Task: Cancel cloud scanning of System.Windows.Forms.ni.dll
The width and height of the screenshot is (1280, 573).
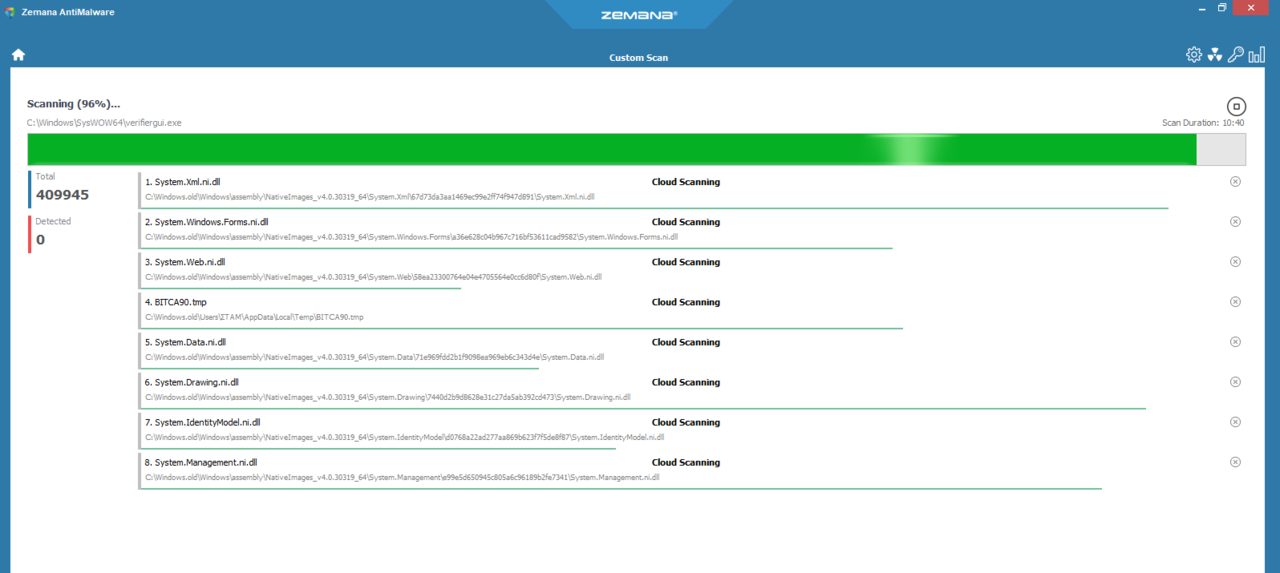Action: click(x=1235, y=222)
